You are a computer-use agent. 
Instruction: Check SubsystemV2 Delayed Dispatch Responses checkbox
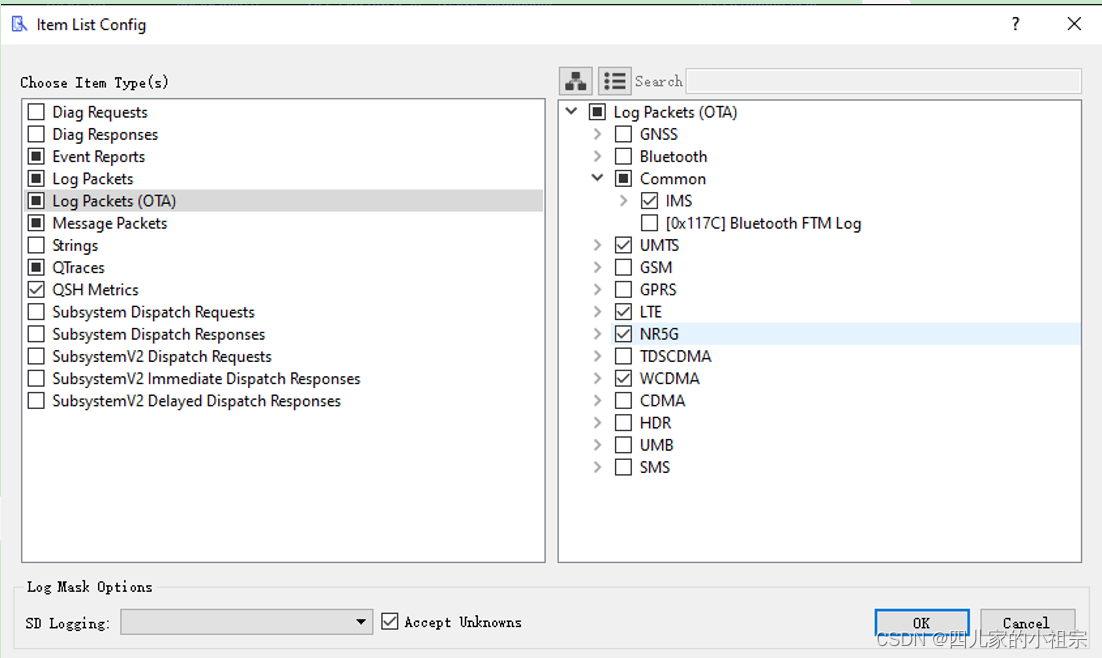(37, 401)
